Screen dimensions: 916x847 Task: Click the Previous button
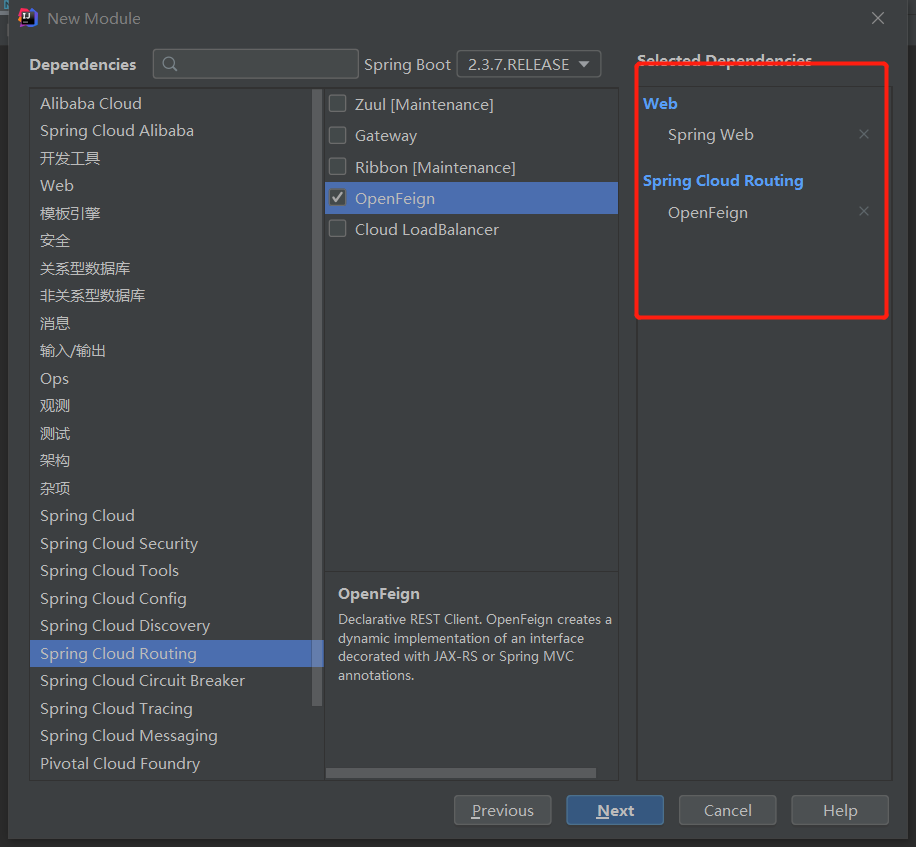pyautogui.click(x=502, y=810)
